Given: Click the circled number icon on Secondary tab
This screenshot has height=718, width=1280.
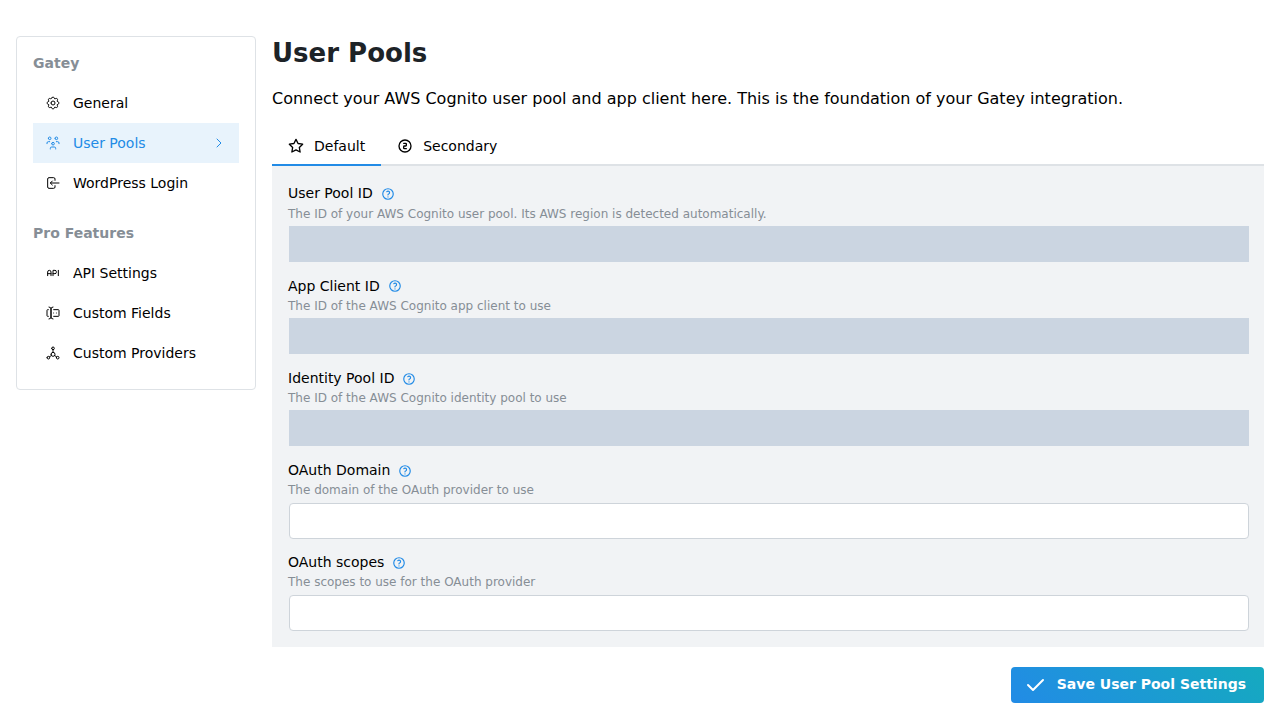Looking at the screenshot, I should tap(405, 146).
